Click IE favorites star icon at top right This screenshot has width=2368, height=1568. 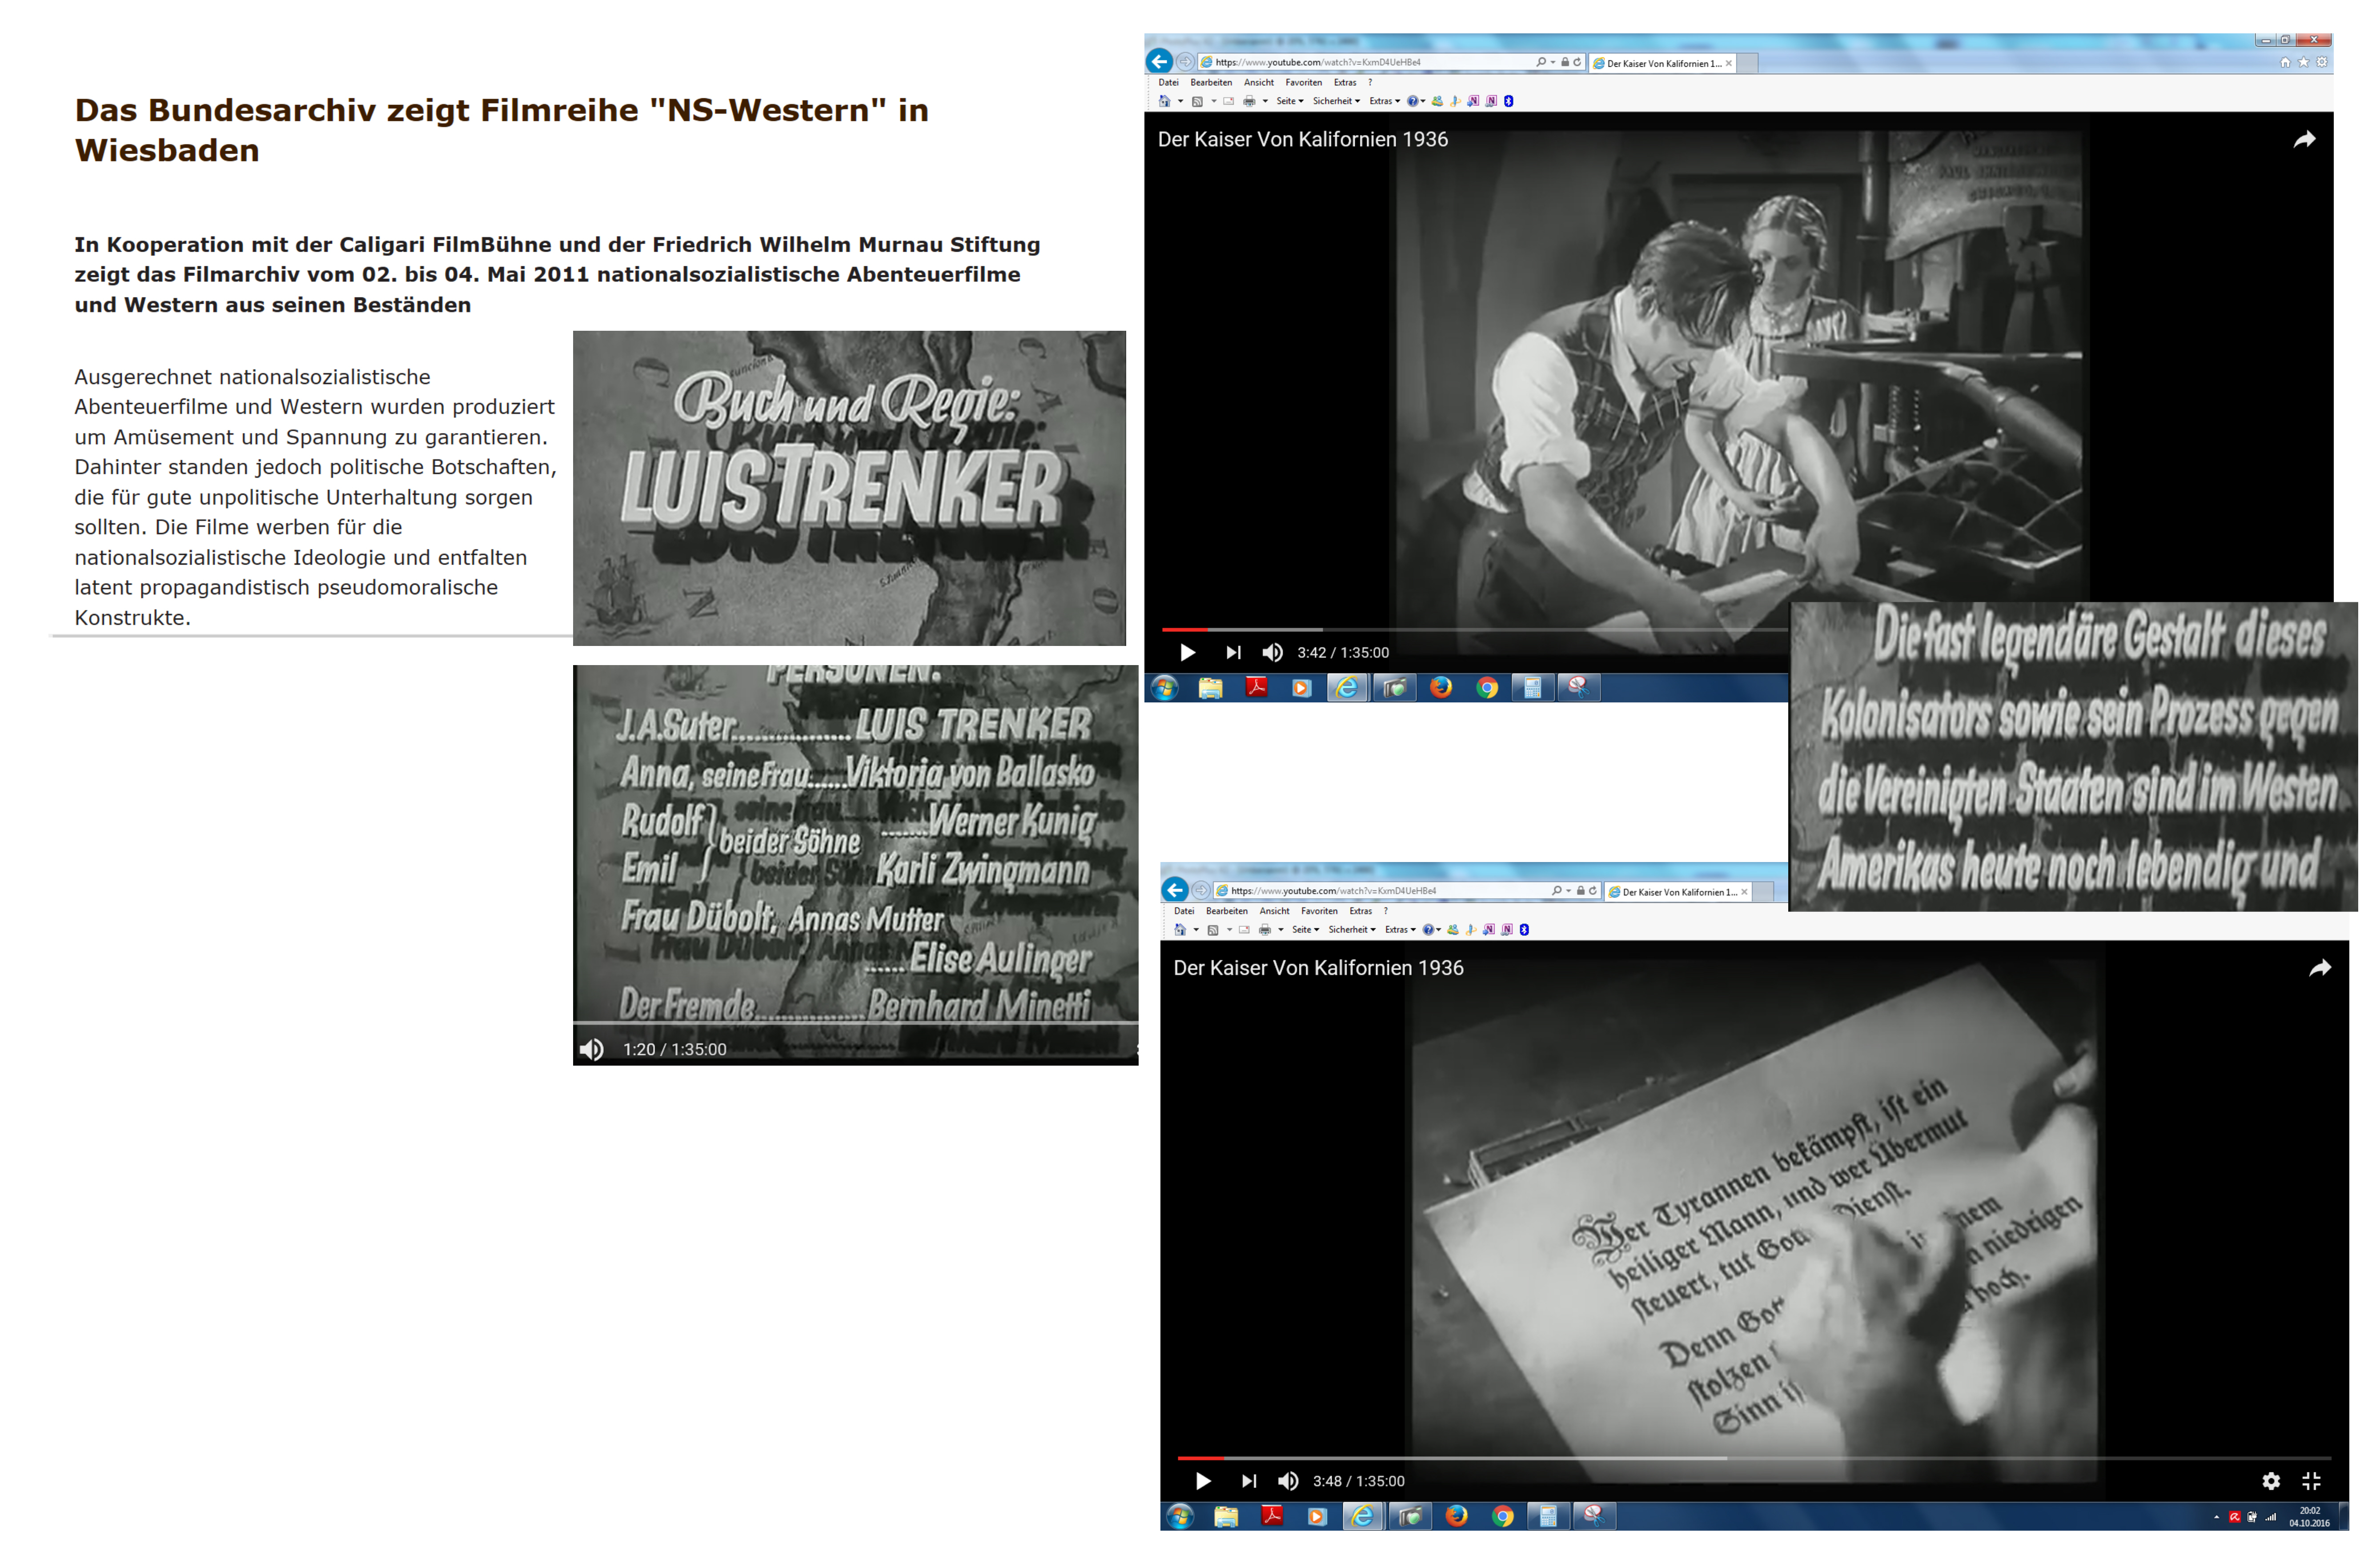click(2303, 62)
